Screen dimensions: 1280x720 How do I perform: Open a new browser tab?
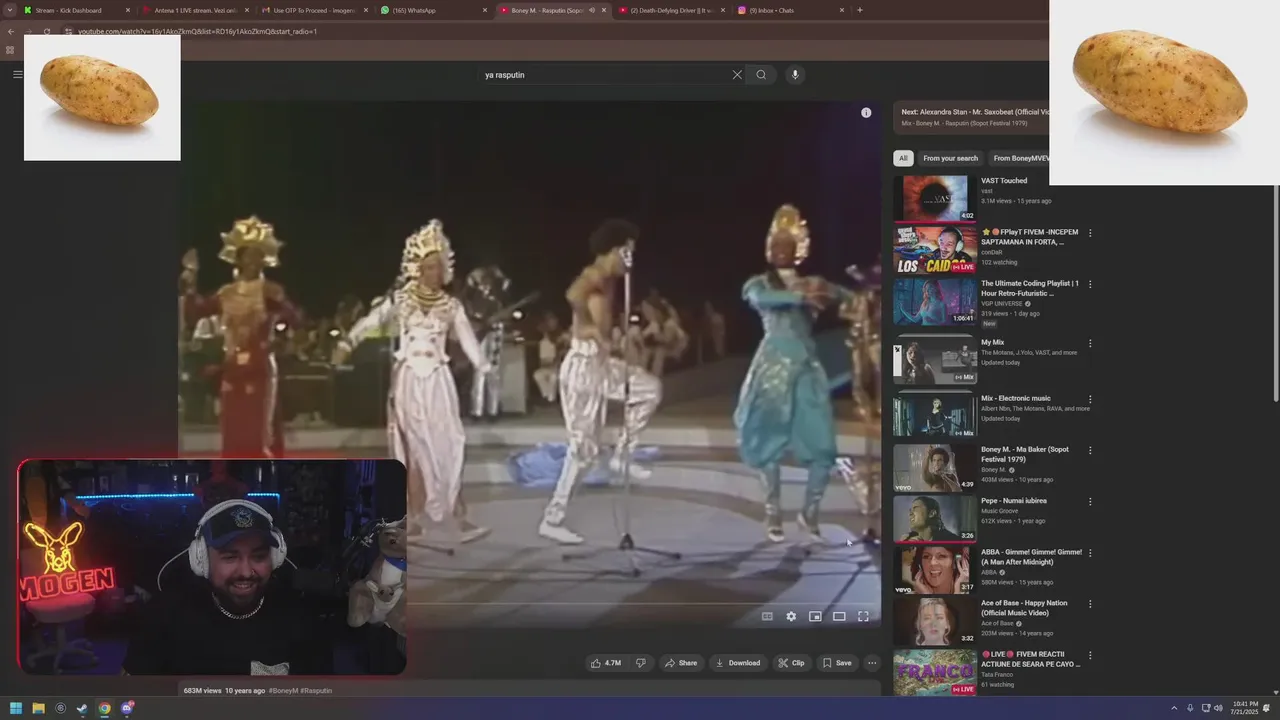click(x=860, y=10)
